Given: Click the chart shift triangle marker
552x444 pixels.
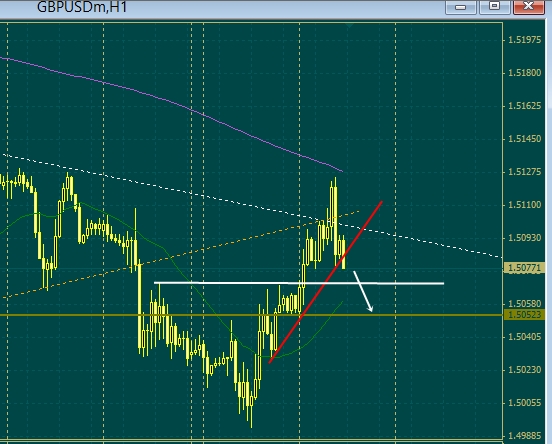Looking at the screenshot, I should coord(350,26).
